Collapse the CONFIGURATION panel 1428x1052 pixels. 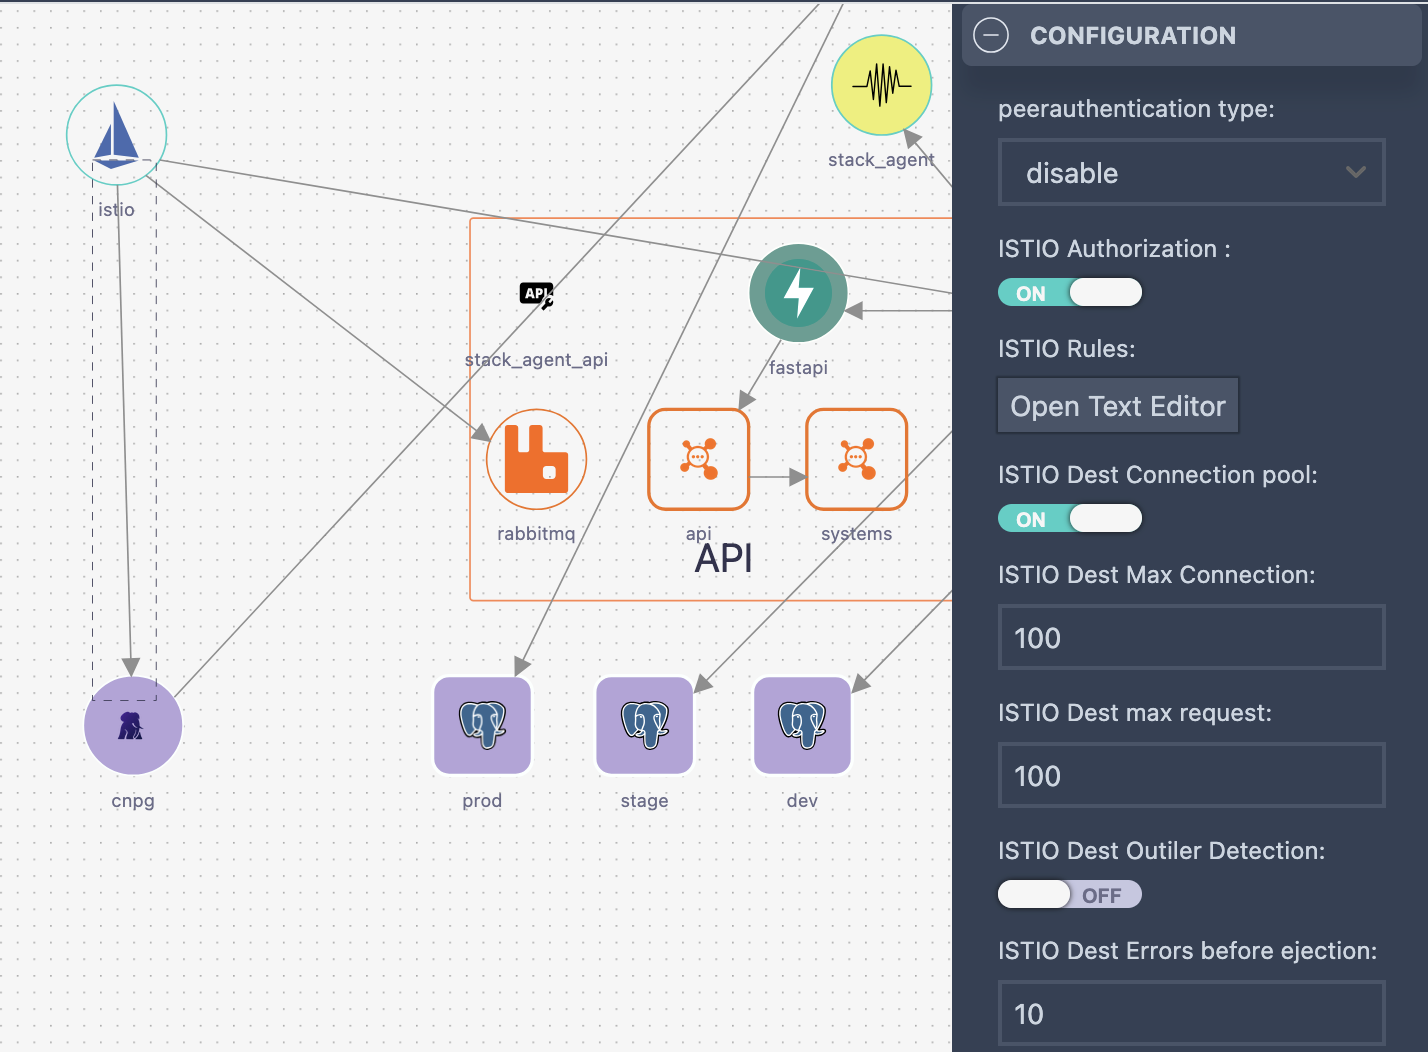click(x=990, y=35)
